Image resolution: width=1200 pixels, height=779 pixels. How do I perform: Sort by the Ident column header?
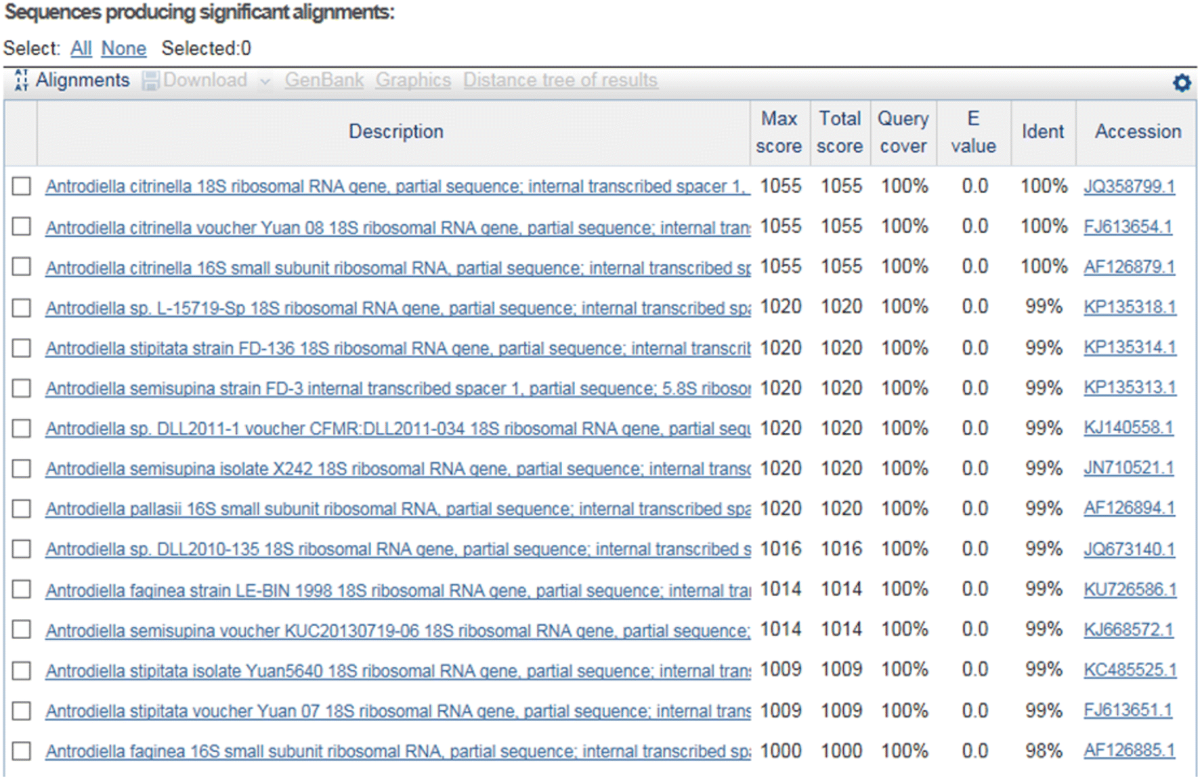tap(1043, 131)
